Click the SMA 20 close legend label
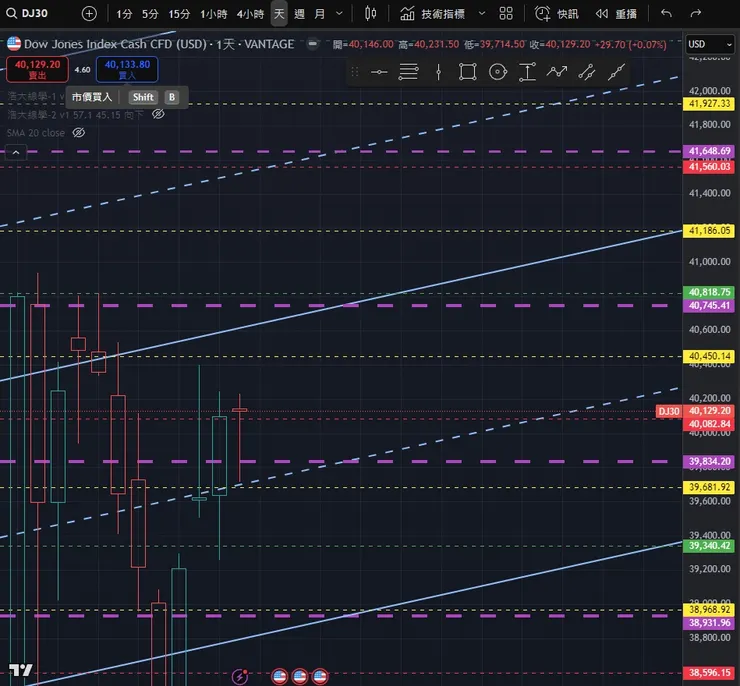 tap(36, 133)
